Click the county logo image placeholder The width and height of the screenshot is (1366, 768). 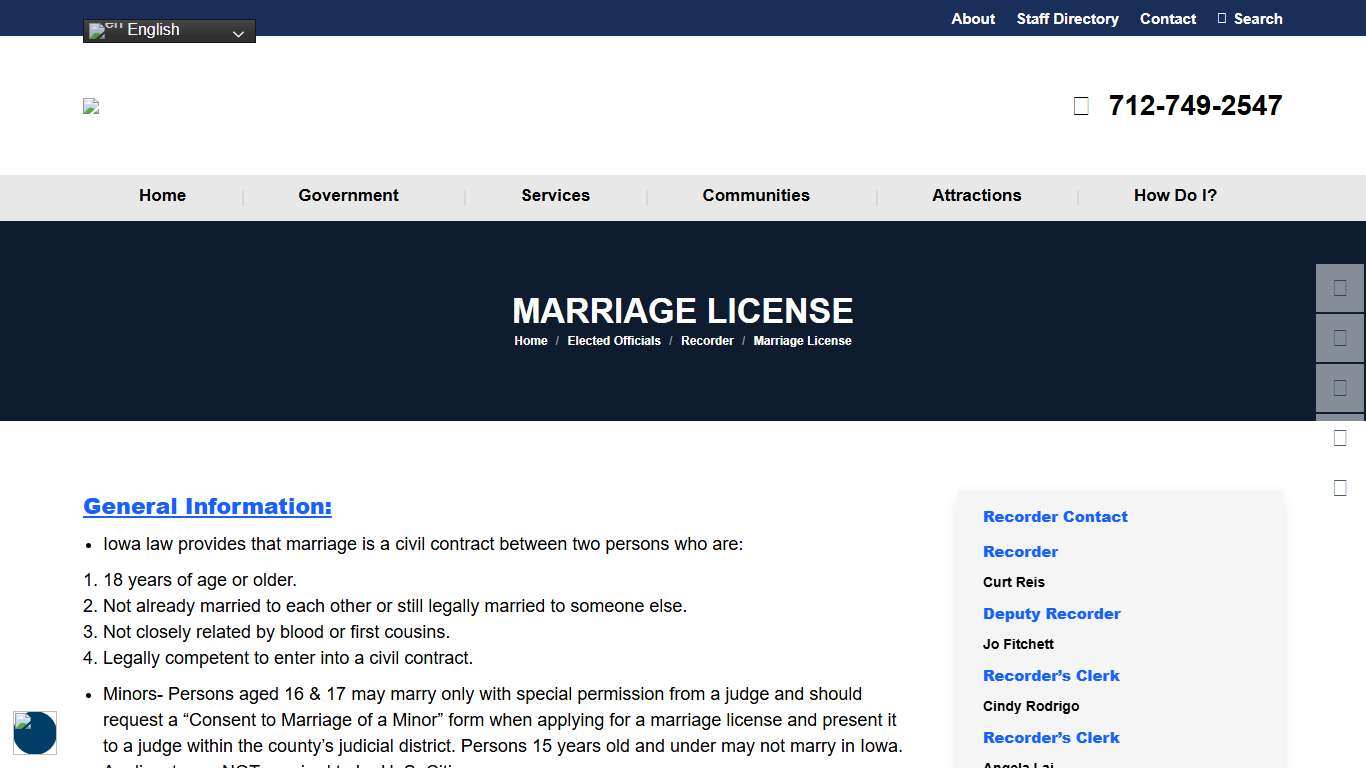click(x=90, y=106)
